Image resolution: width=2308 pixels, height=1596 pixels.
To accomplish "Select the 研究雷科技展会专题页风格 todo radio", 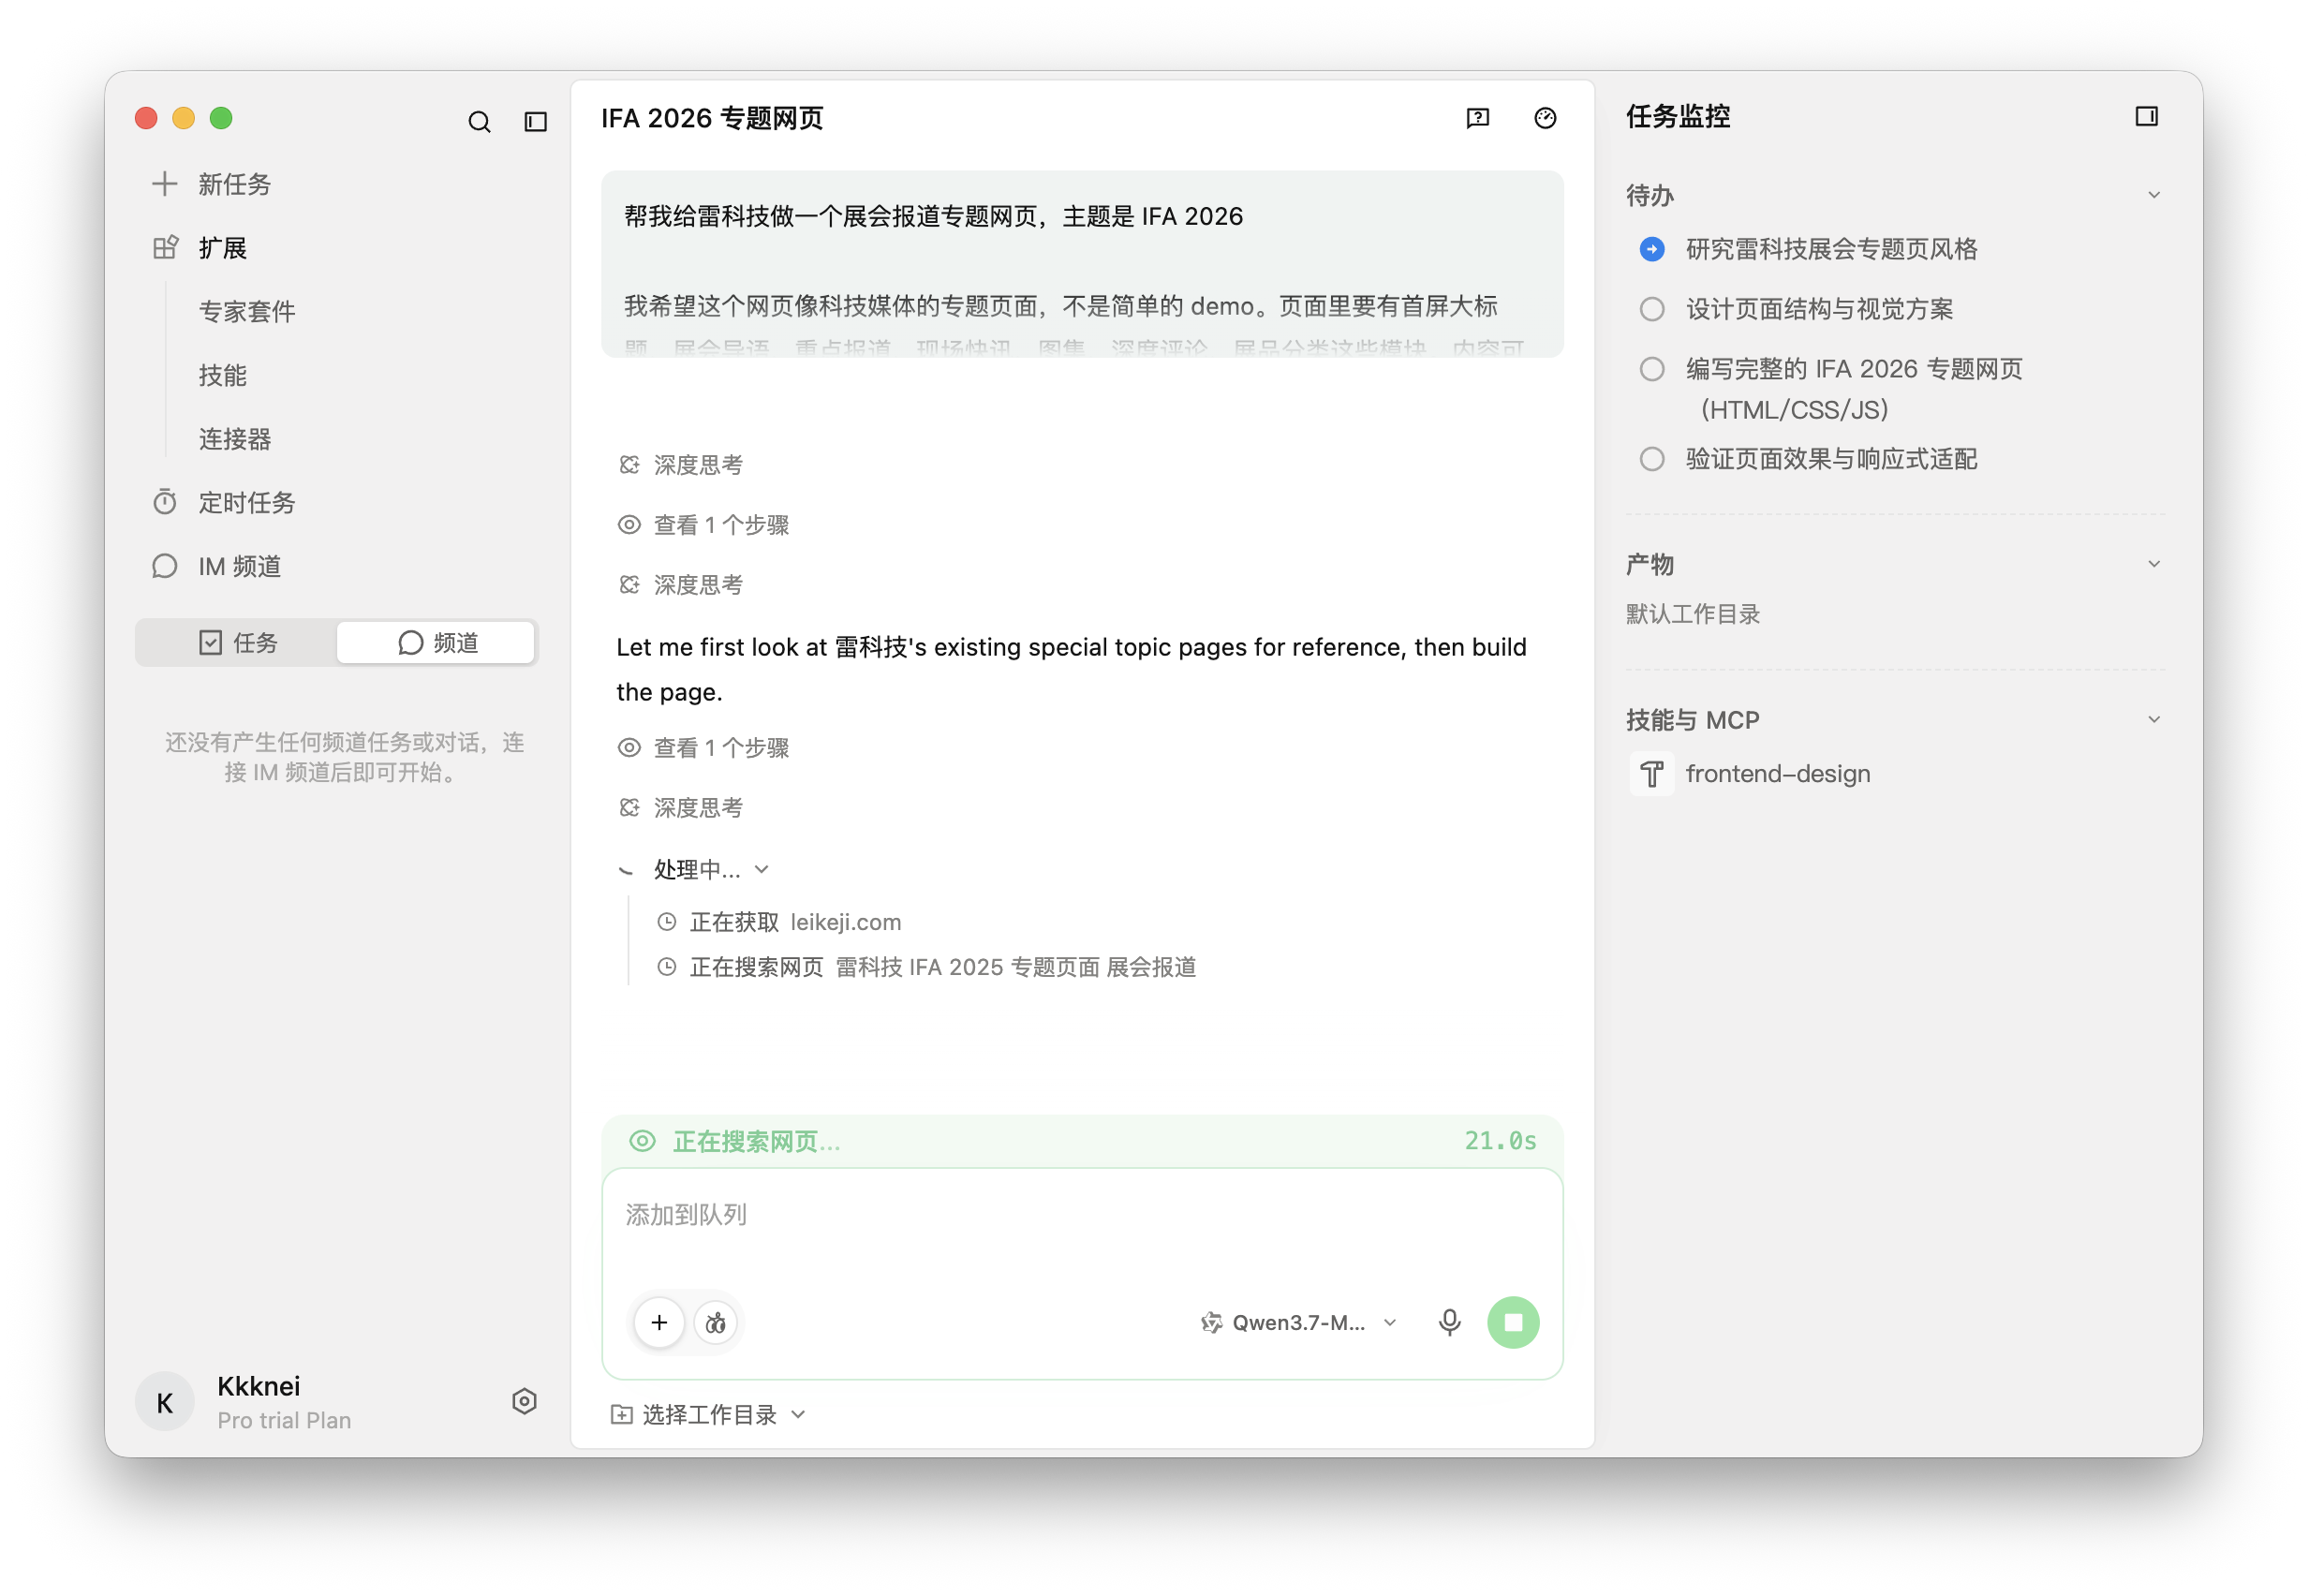I will coord(1652,249).
